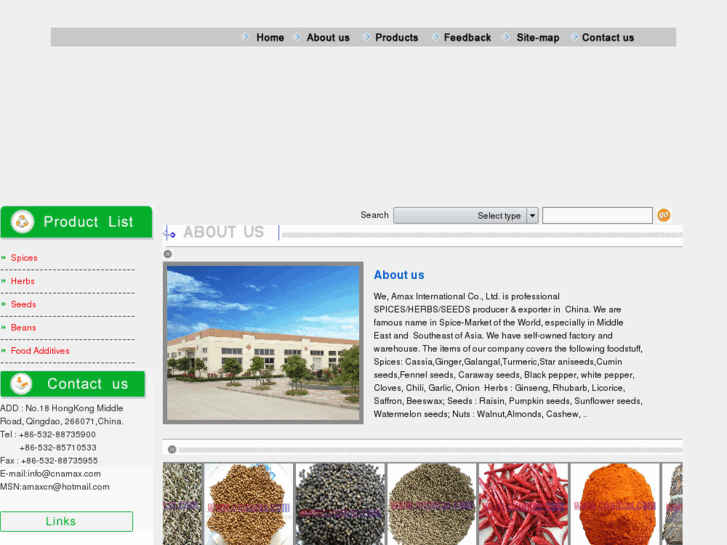The width and height of the screenshot is (727, 545).
Task: Click the Fax : +86-532-88735955 line
Action: pos(49,461)
